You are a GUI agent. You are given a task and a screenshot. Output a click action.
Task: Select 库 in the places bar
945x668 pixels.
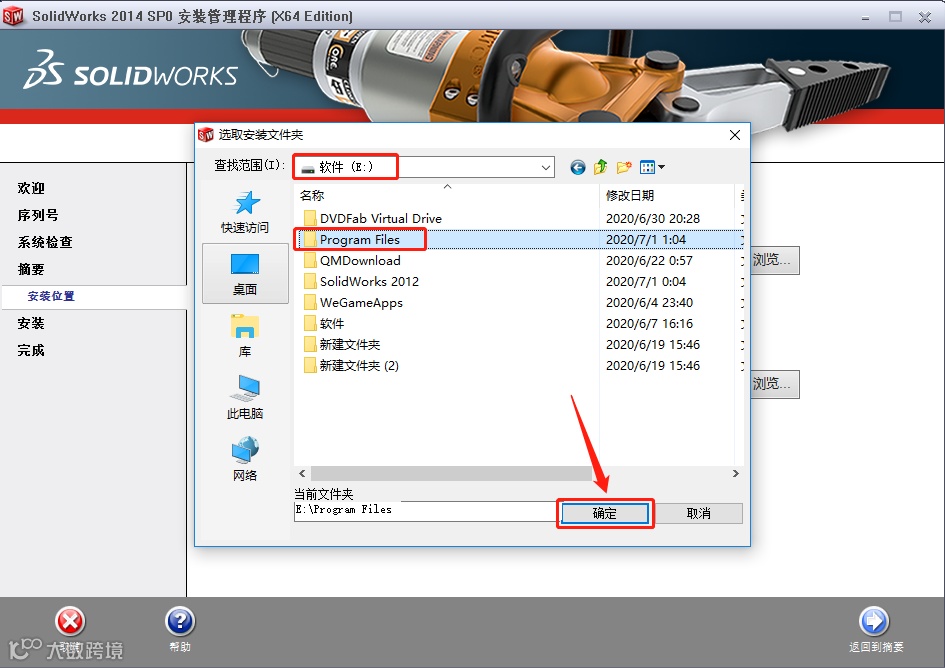[245, 336]
